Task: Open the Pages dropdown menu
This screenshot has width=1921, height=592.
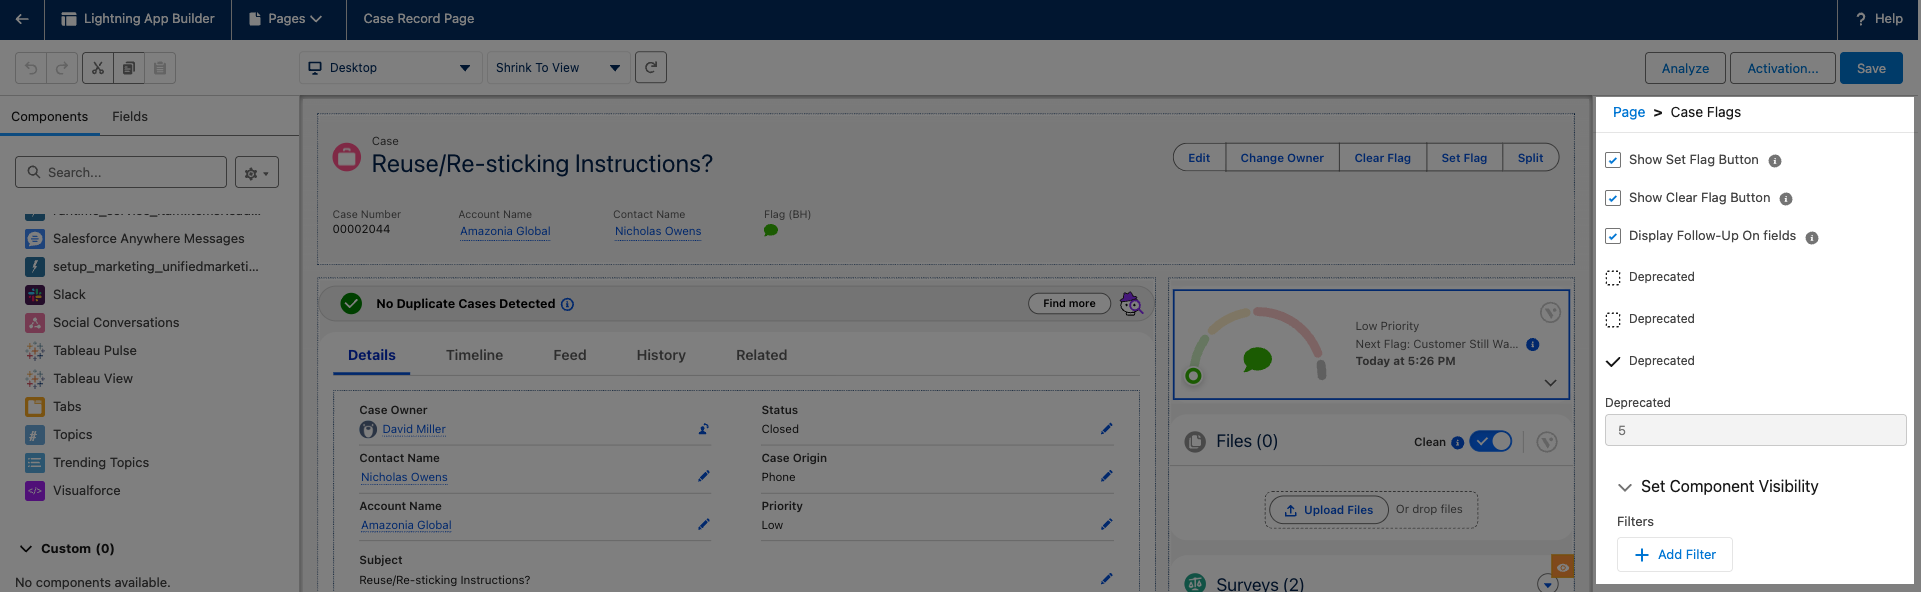Action: tap(286, 19)
